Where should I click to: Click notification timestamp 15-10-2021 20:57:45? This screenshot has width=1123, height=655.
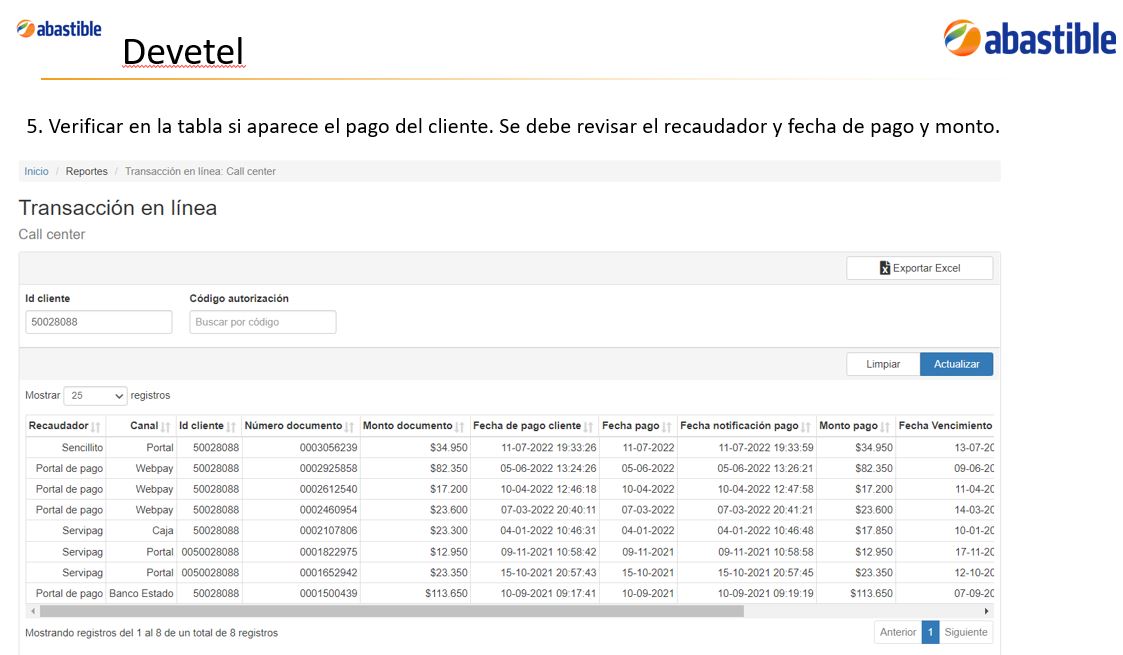click(766, 573)
